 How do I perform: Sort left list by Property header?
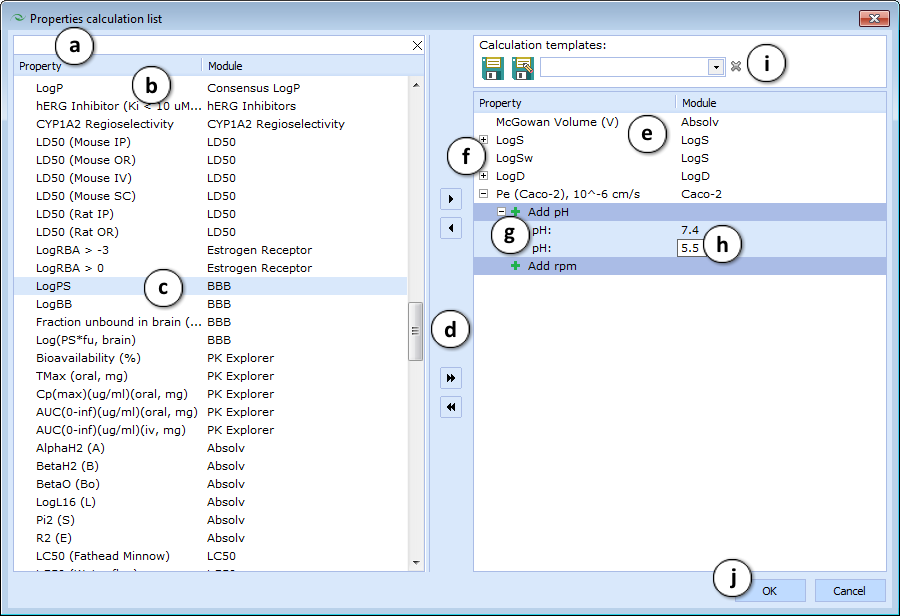pyautogui.click(x=108, y=66)
